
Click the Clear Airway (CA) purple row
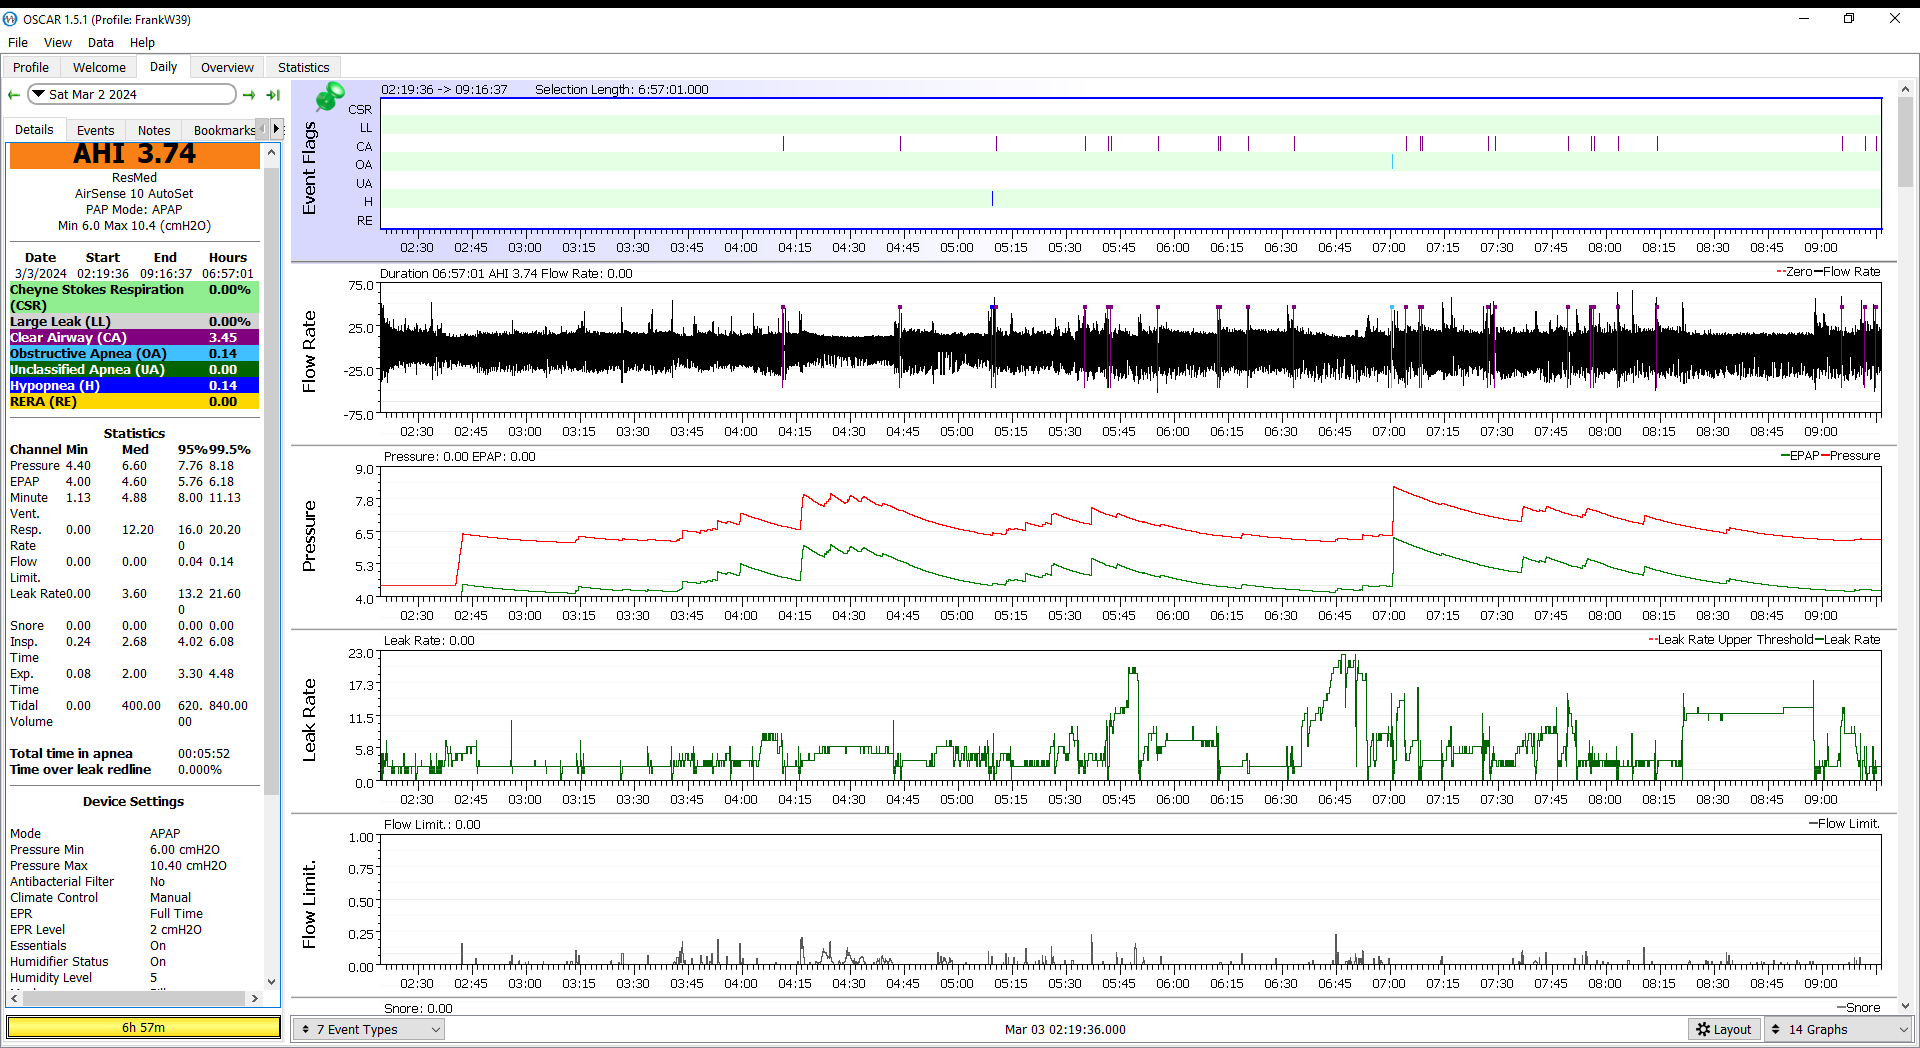pos(134,338)
